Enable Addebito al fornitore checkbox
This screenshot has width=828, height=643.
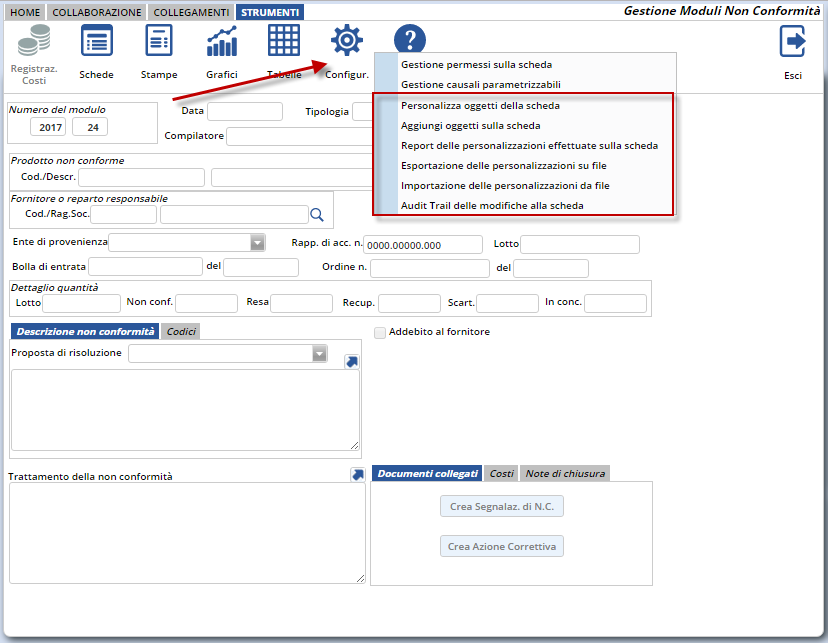click(x=380, y=332)
